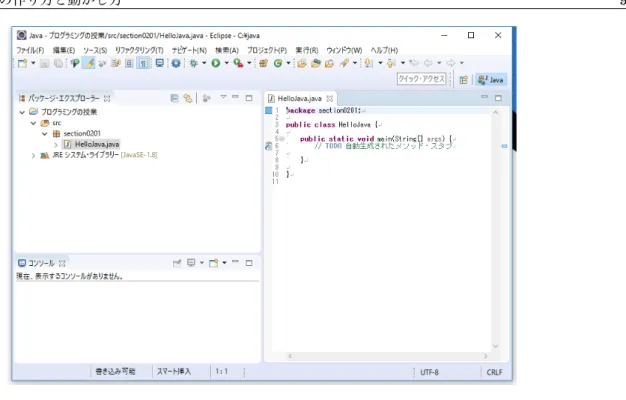Open the ナビゲート(N) menu
Image resolution: width=626 pixels, height=400 pixels.
pyautogui.click(x=189, y=50)
